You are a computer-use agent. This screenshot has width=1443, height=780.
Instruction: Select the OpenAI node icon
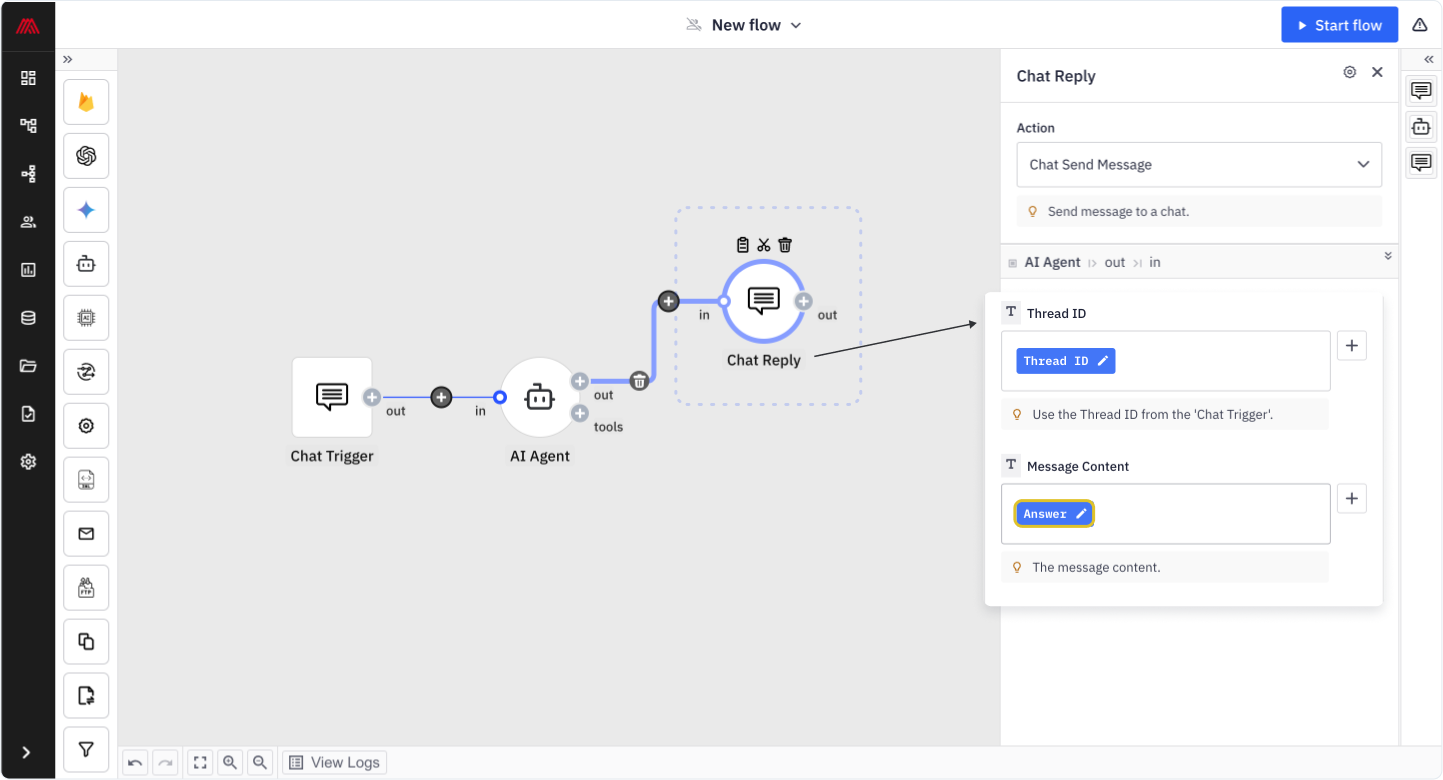[86, 156]
